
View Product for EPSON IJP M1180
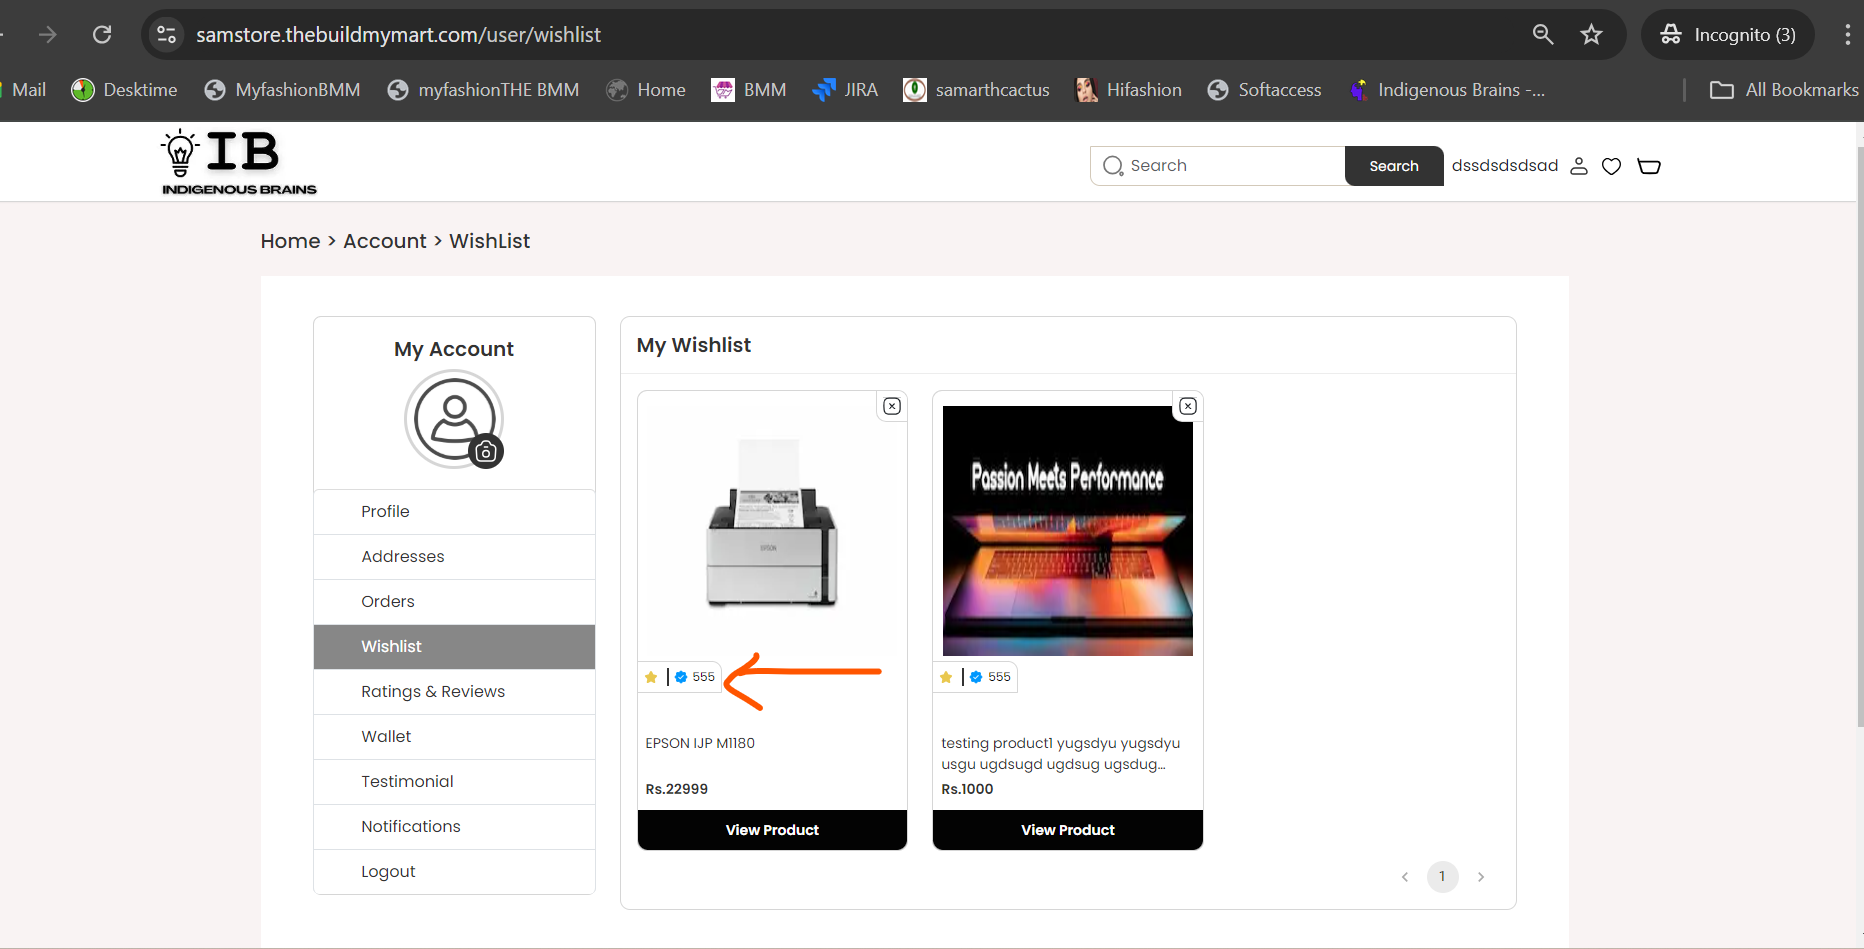tap(772, 830)
